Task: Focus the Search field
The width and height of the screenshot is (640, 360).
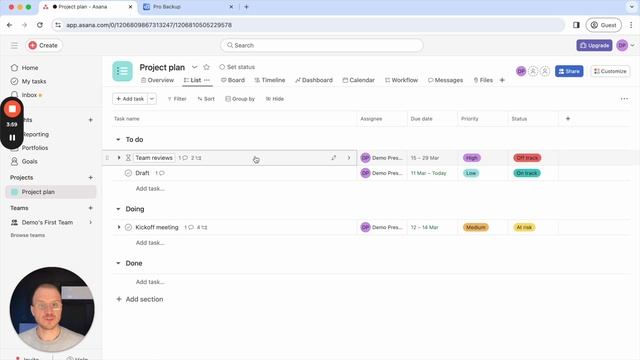Action: (x=322, y=45)
